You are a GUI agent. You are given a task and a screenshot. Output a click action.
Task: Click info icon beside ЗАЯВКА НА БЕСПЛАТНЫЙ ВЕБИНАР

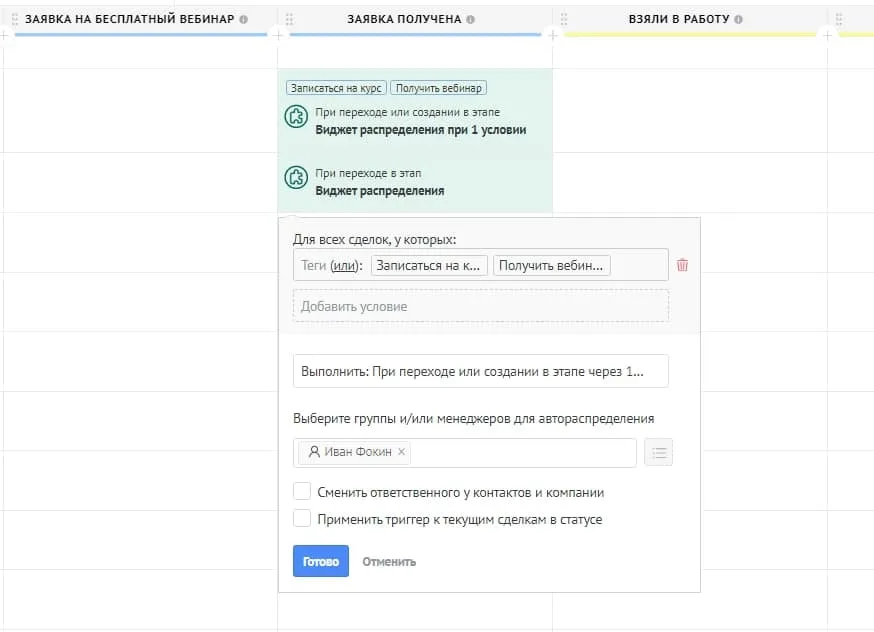[x=243, y=20]
